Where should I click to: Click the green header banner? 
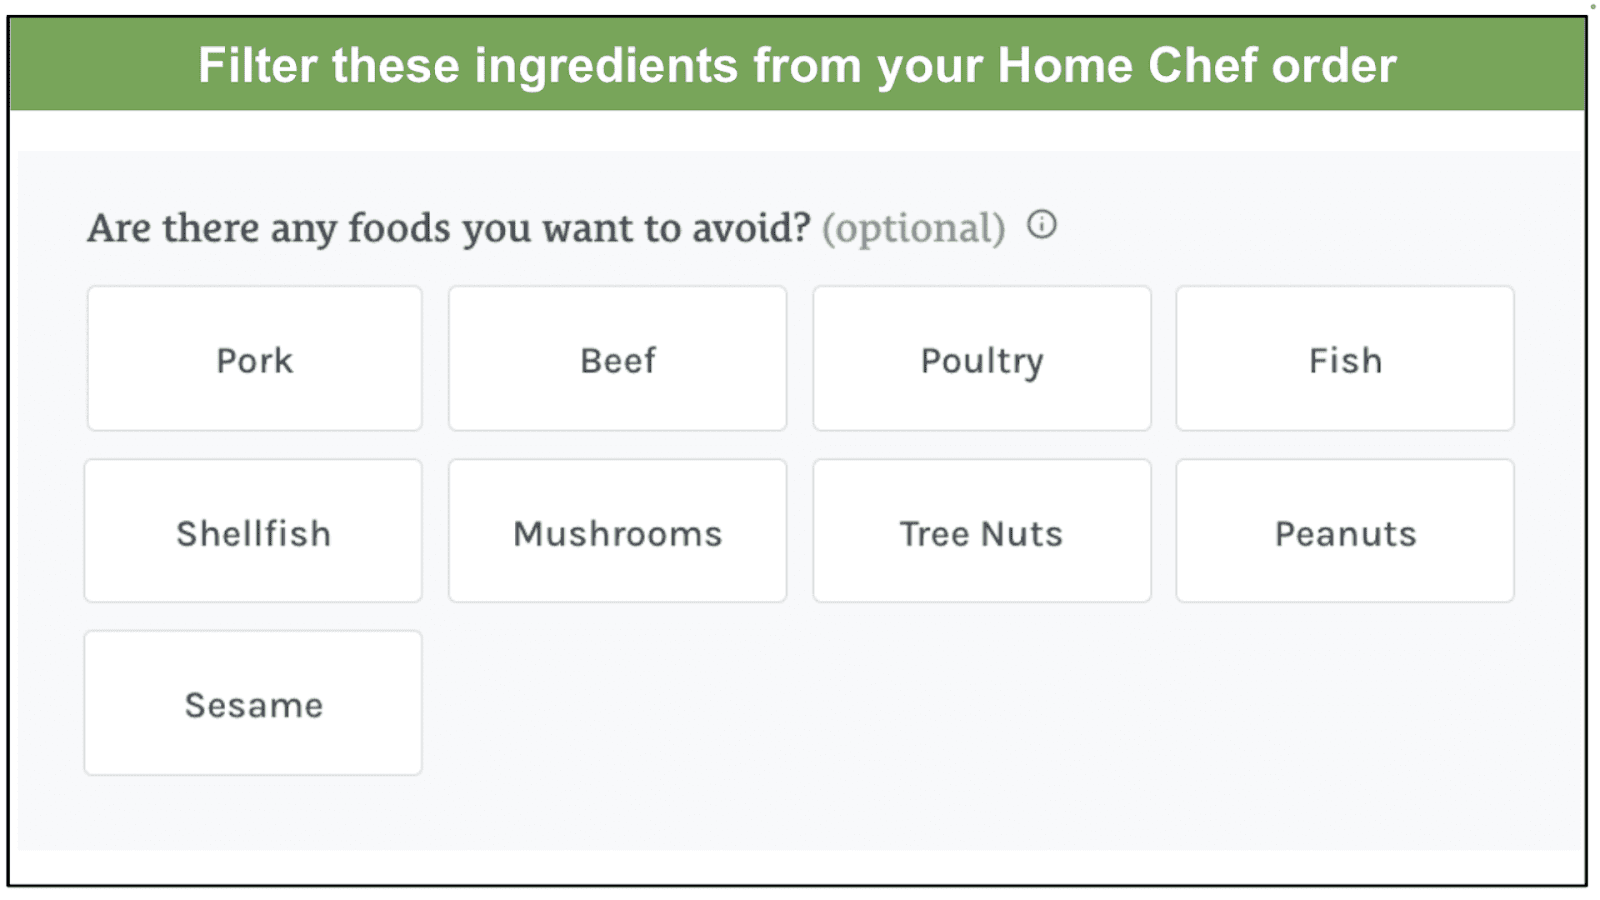point(800,66)
